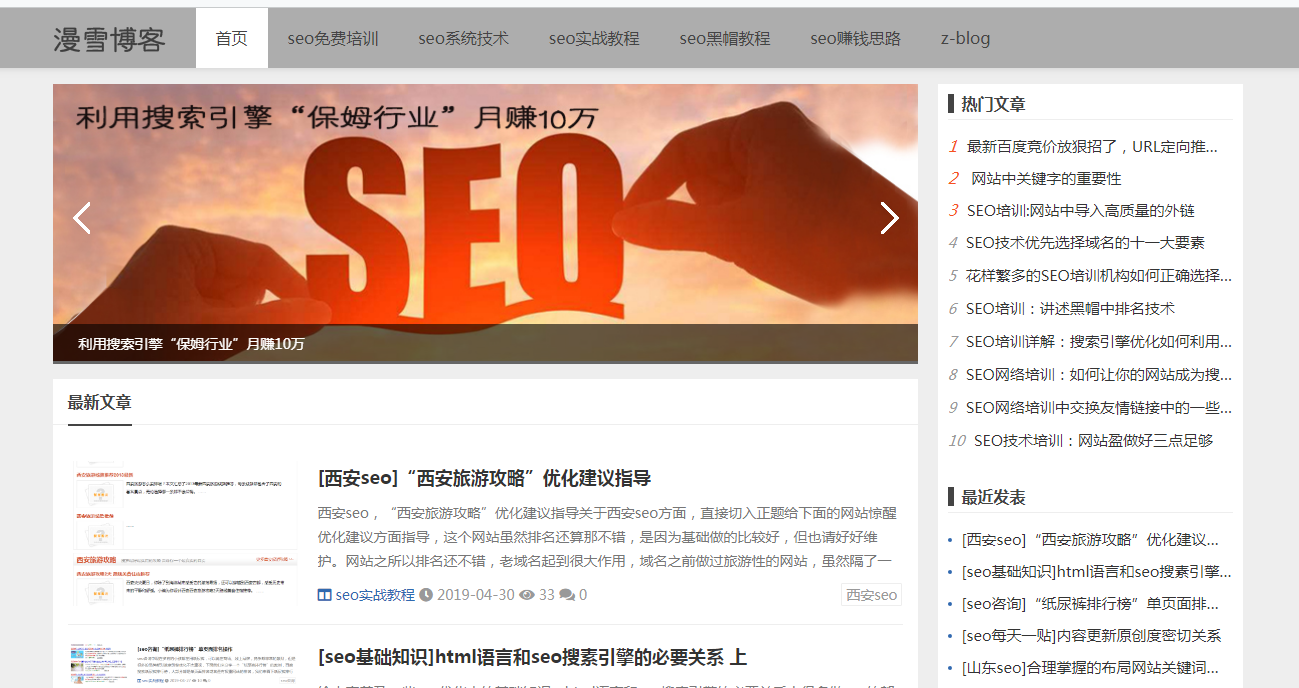1299x688 pixels.
Task: Select seo实战教程 in the navigation bar
Action: tap(594, 38)
